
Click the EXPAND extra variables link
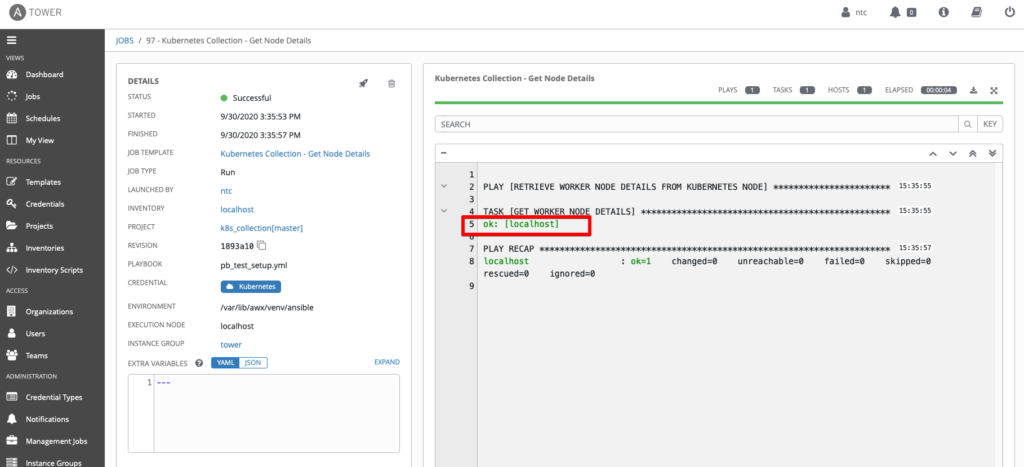point(387,362)
